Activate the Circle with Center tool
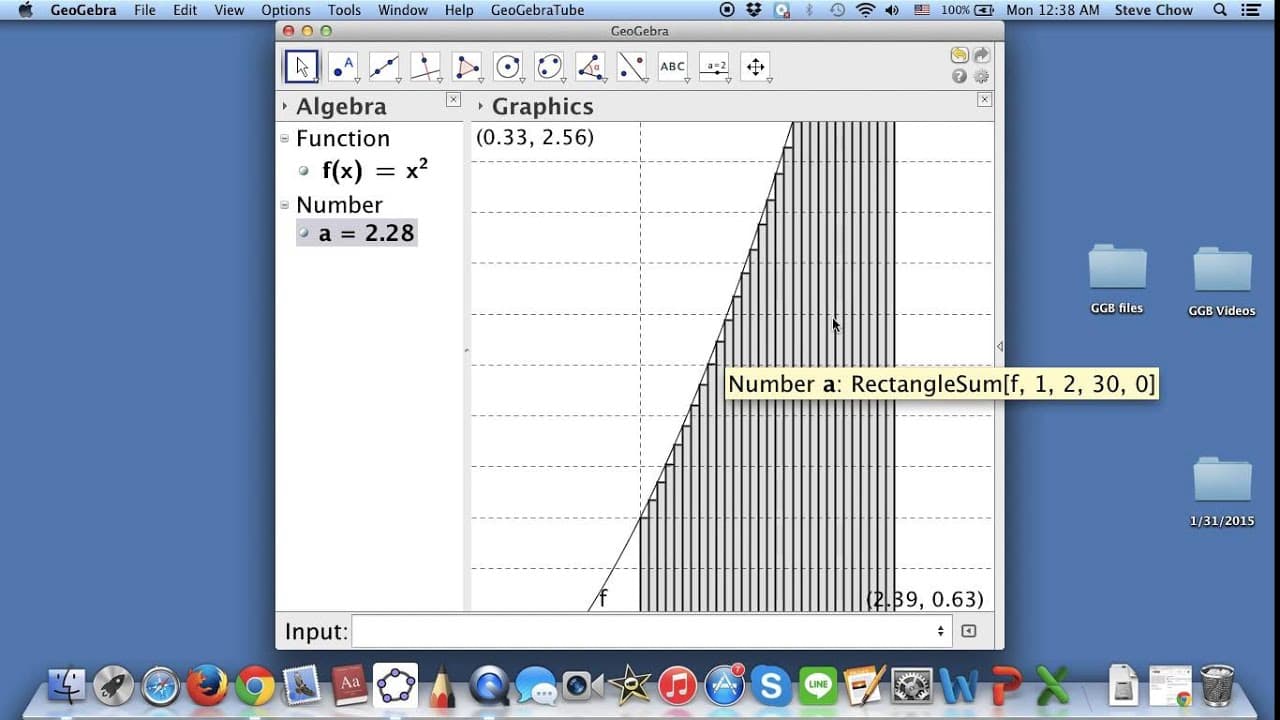1280x720 pixels. 508,67
